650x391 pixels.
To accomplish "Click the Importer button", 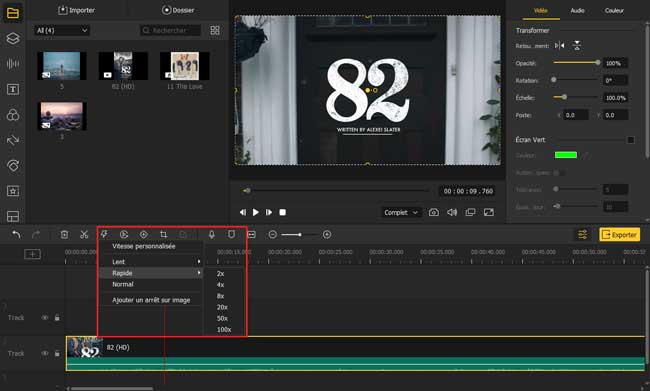I will click(76, 10).
